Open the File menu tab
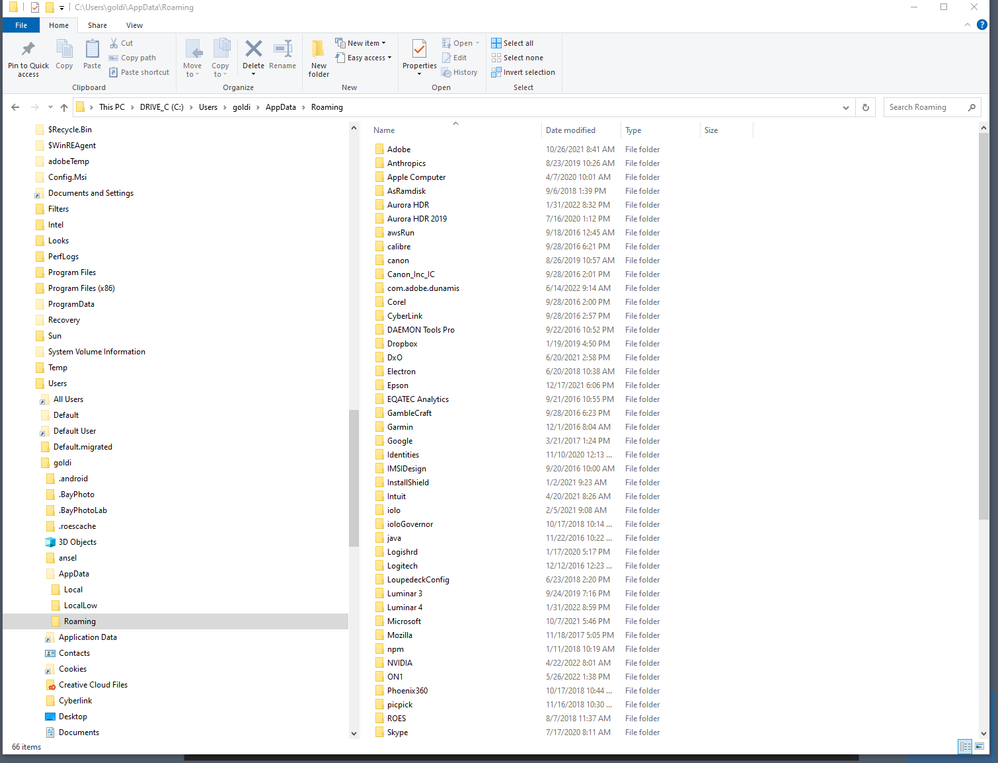This screenshot has width=998, height=763. pos(21,25)
